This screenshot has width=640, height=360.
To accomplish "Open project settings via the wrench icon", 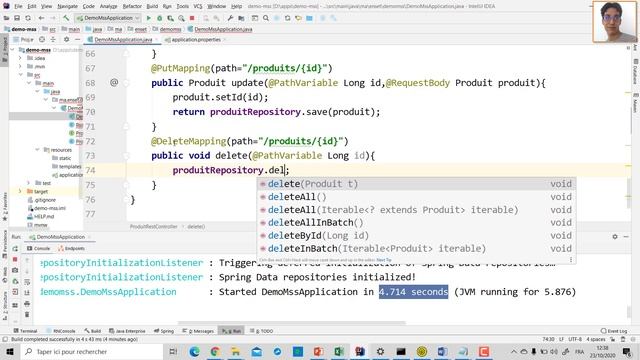I will click(x=230, y=18).
